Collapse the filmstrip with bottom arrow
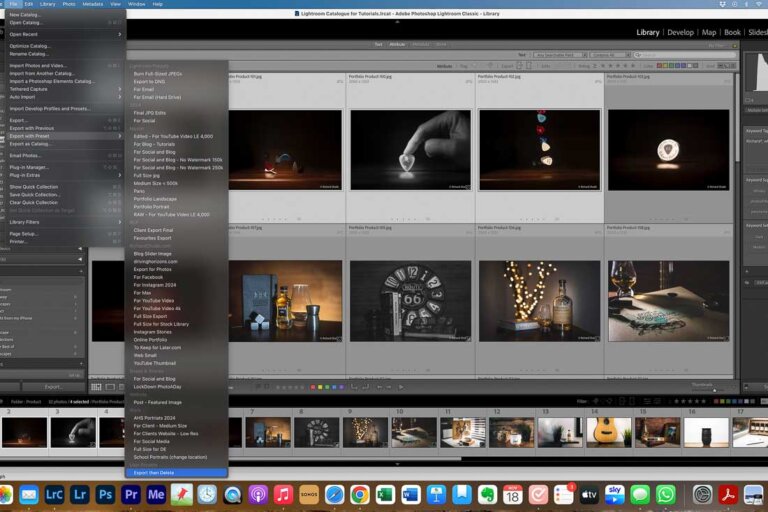This screenshot has height=512, width=768. coord(397,464)
